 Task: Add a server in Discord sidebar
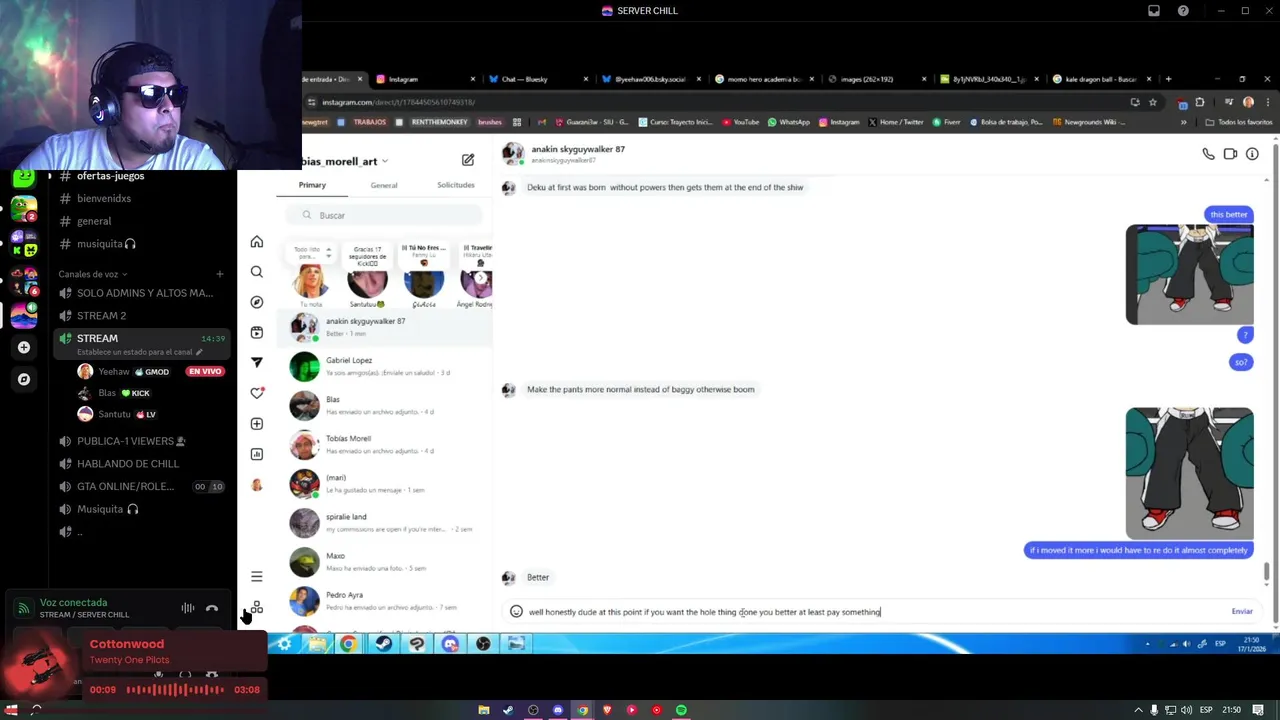tap(24, 347)
